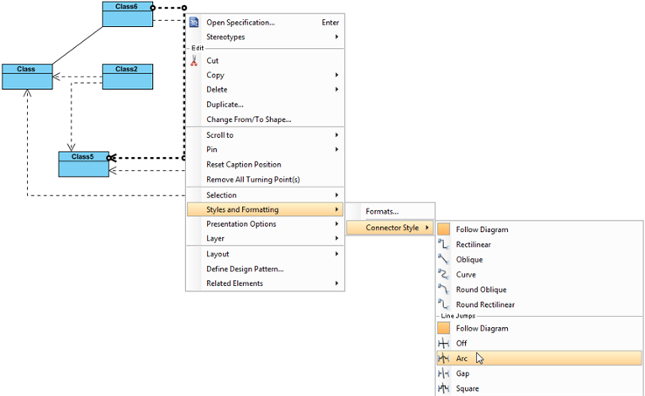Click the Class2 shape header
The width and height of the screenshot is (645, 396).
[x=128, y=69]
